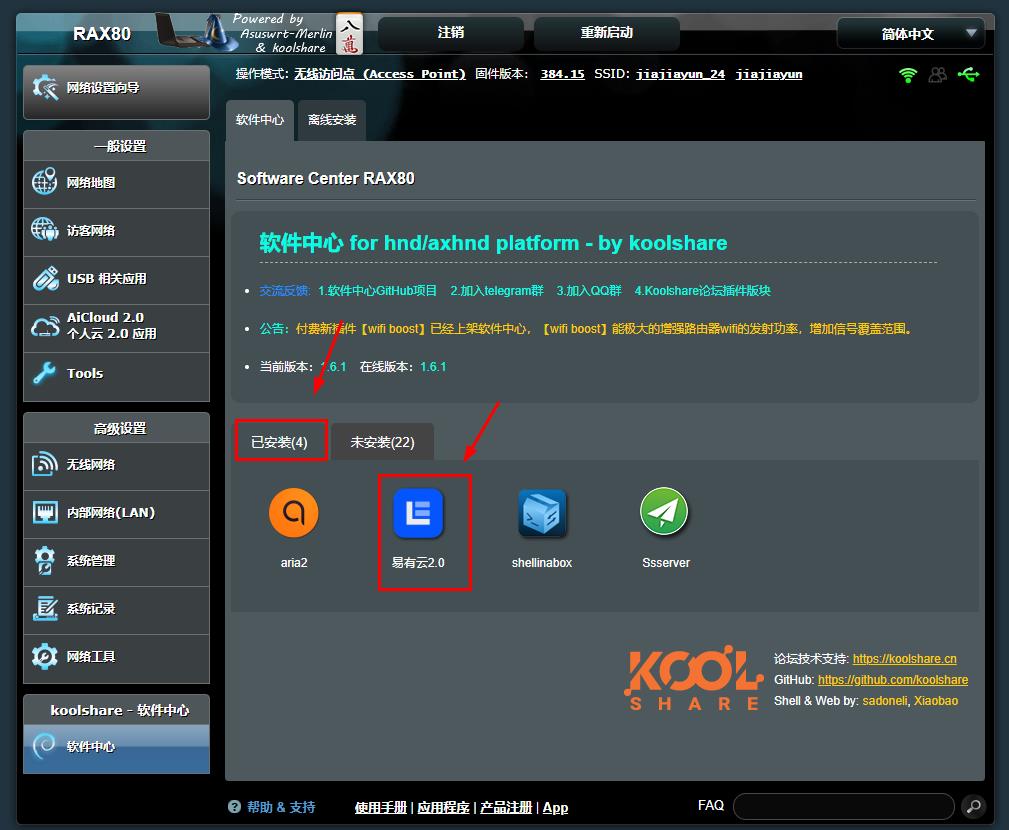The image size is (1009, 830).
Task: Switch to the 软件中心 top tab
Action: click(260, 120)
